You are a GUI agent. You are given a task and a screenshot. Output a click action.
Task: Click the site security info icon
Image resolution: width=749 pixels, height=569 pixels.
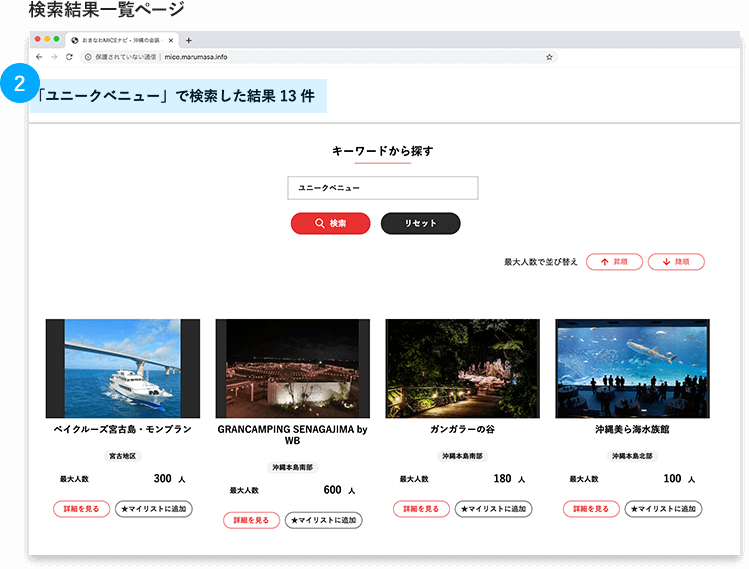(x=88, y=57)
